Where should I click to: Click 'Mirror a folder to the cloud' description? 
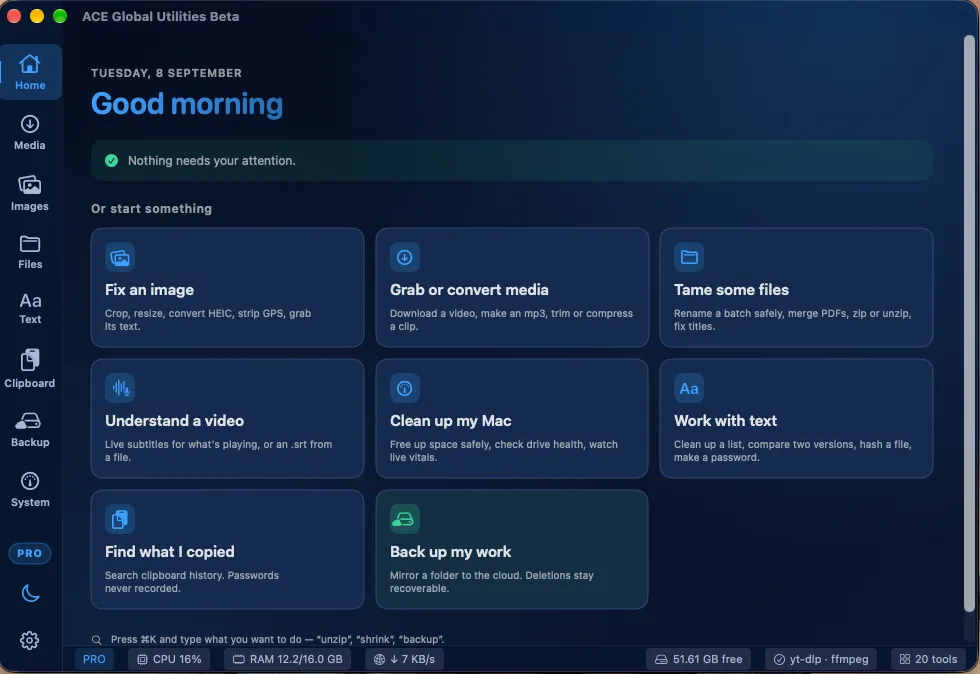492,581
